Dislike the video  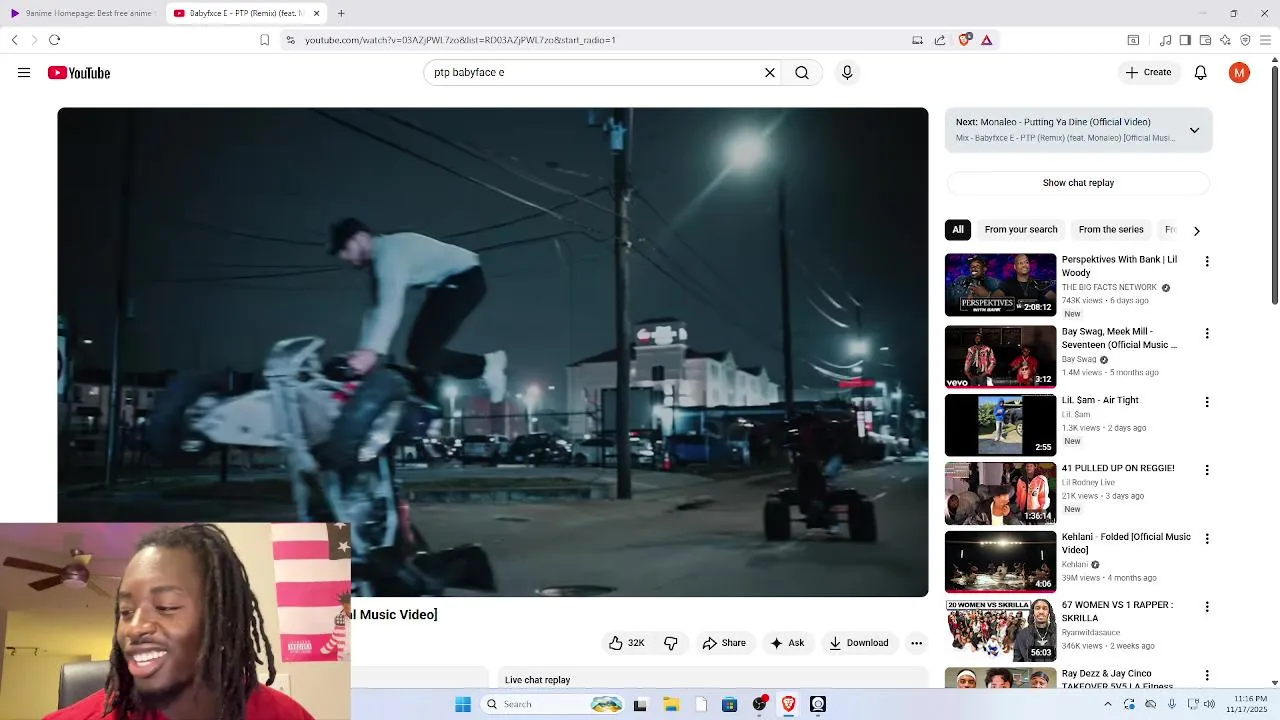coord(671,643)
